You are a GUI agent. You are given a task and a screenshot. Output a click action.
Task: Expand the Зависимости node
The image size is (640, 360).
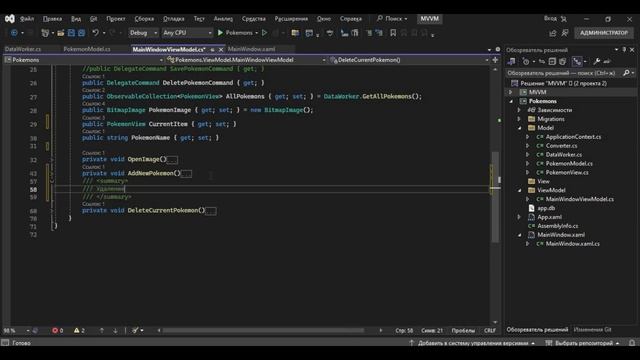[519, 110]
